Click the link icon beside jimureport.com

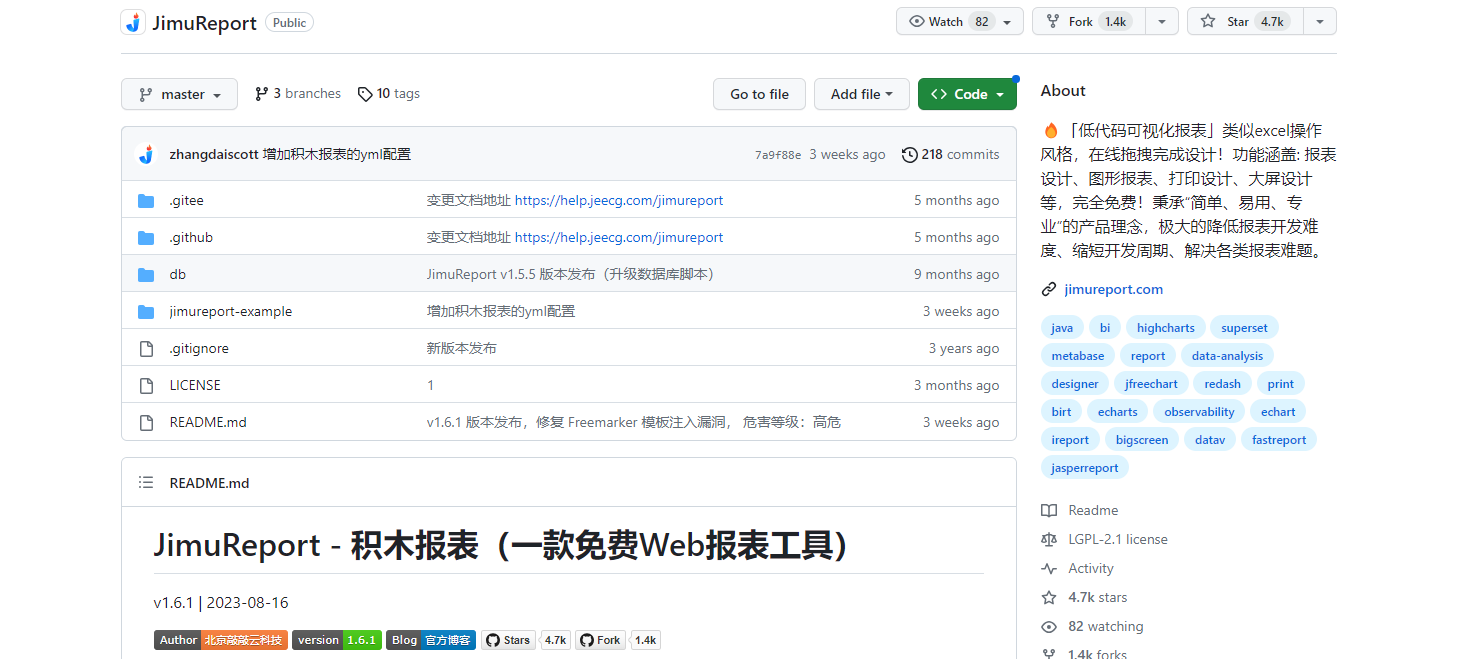pyautogui.click(x=1049, y=290)
